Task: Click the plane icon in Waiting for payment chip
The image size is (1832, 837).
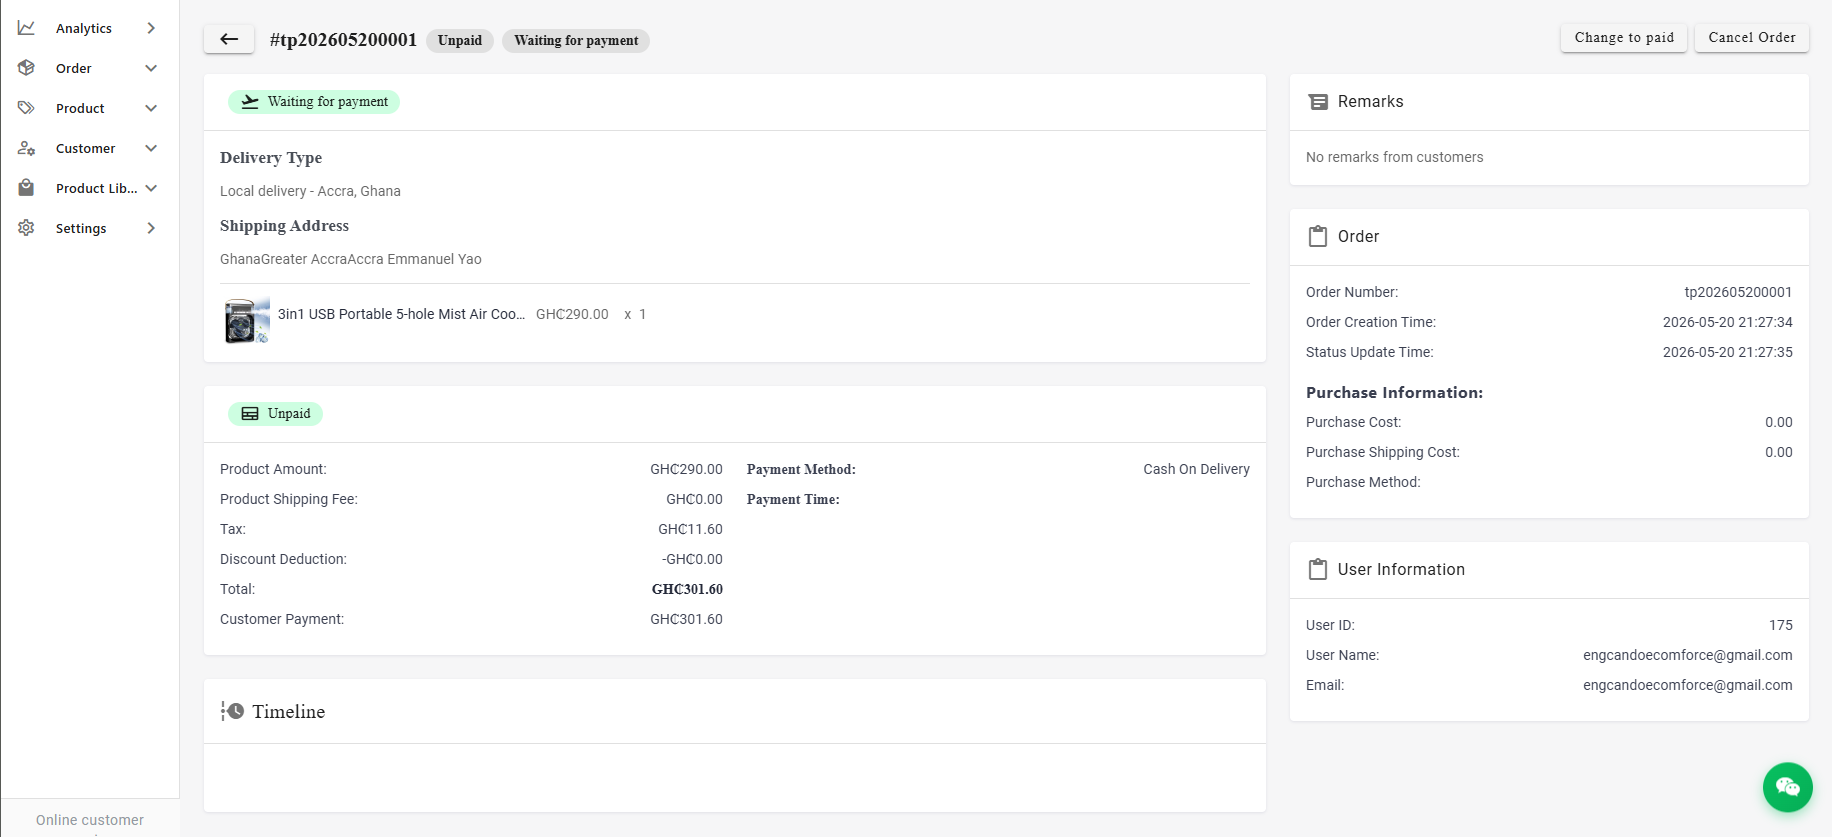Action: coord(250,102)
